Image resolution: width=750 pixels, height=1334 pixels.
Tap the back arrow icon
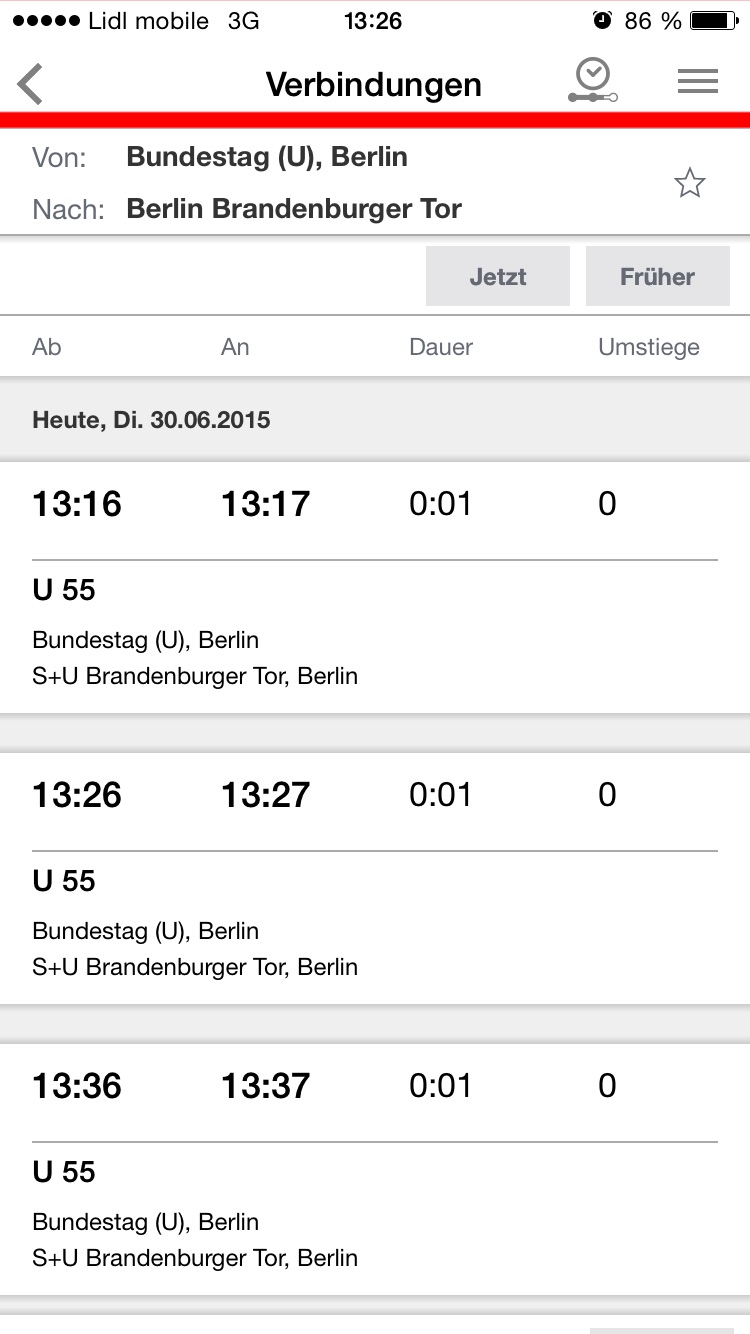tap(32, 84)
